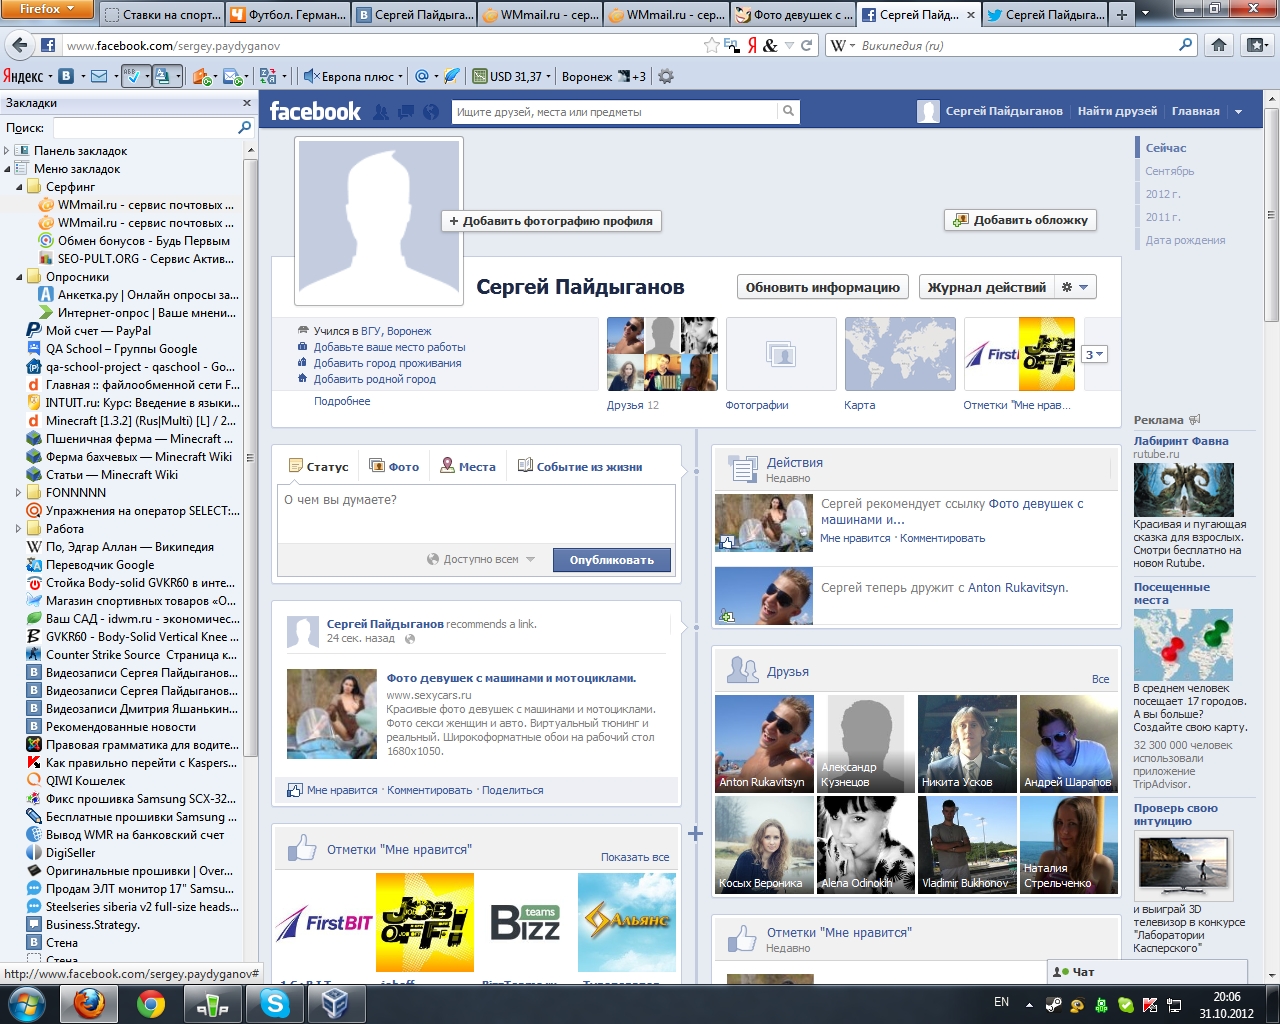
Task: Expand the Работа bookmarks folder
Action: pyautogui.click(x=18, y=529)
